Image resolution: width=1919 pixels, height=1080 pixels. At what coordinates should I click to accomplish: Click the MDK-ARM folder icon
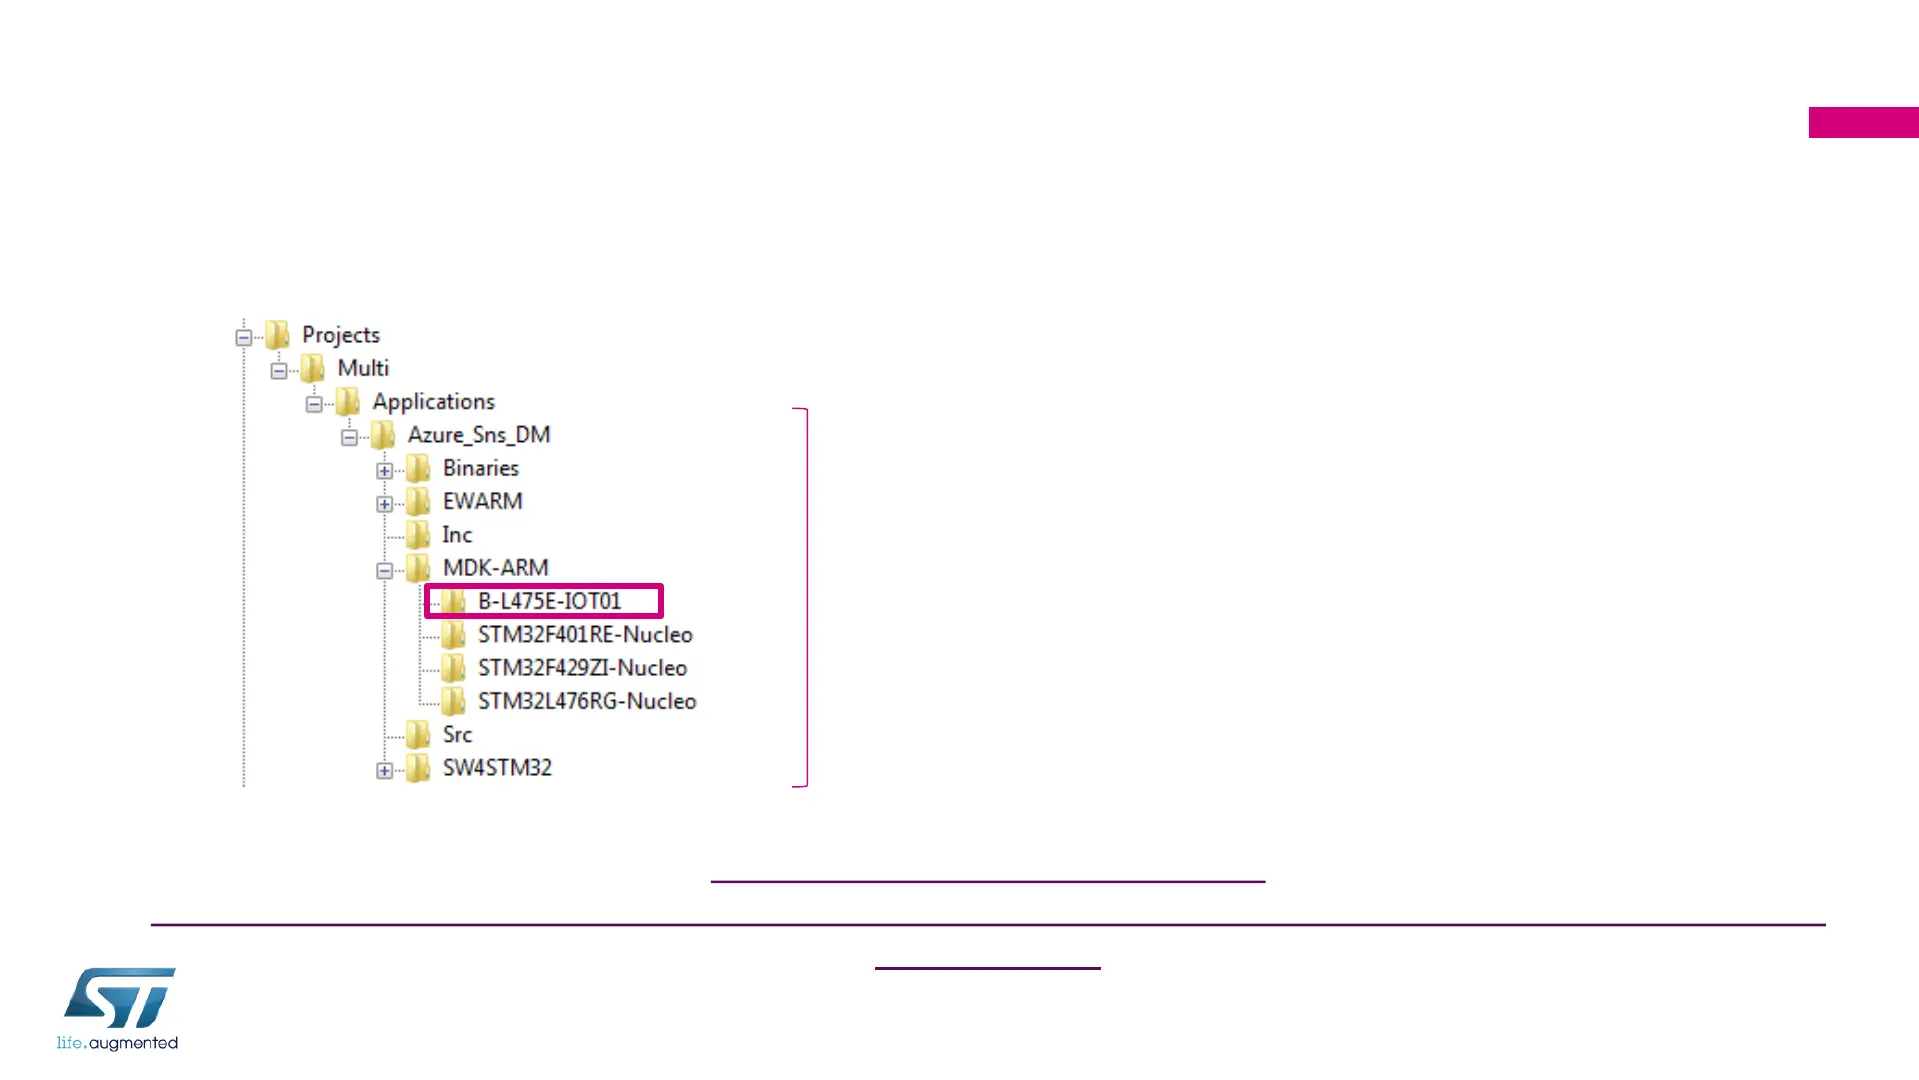point(418,568)
